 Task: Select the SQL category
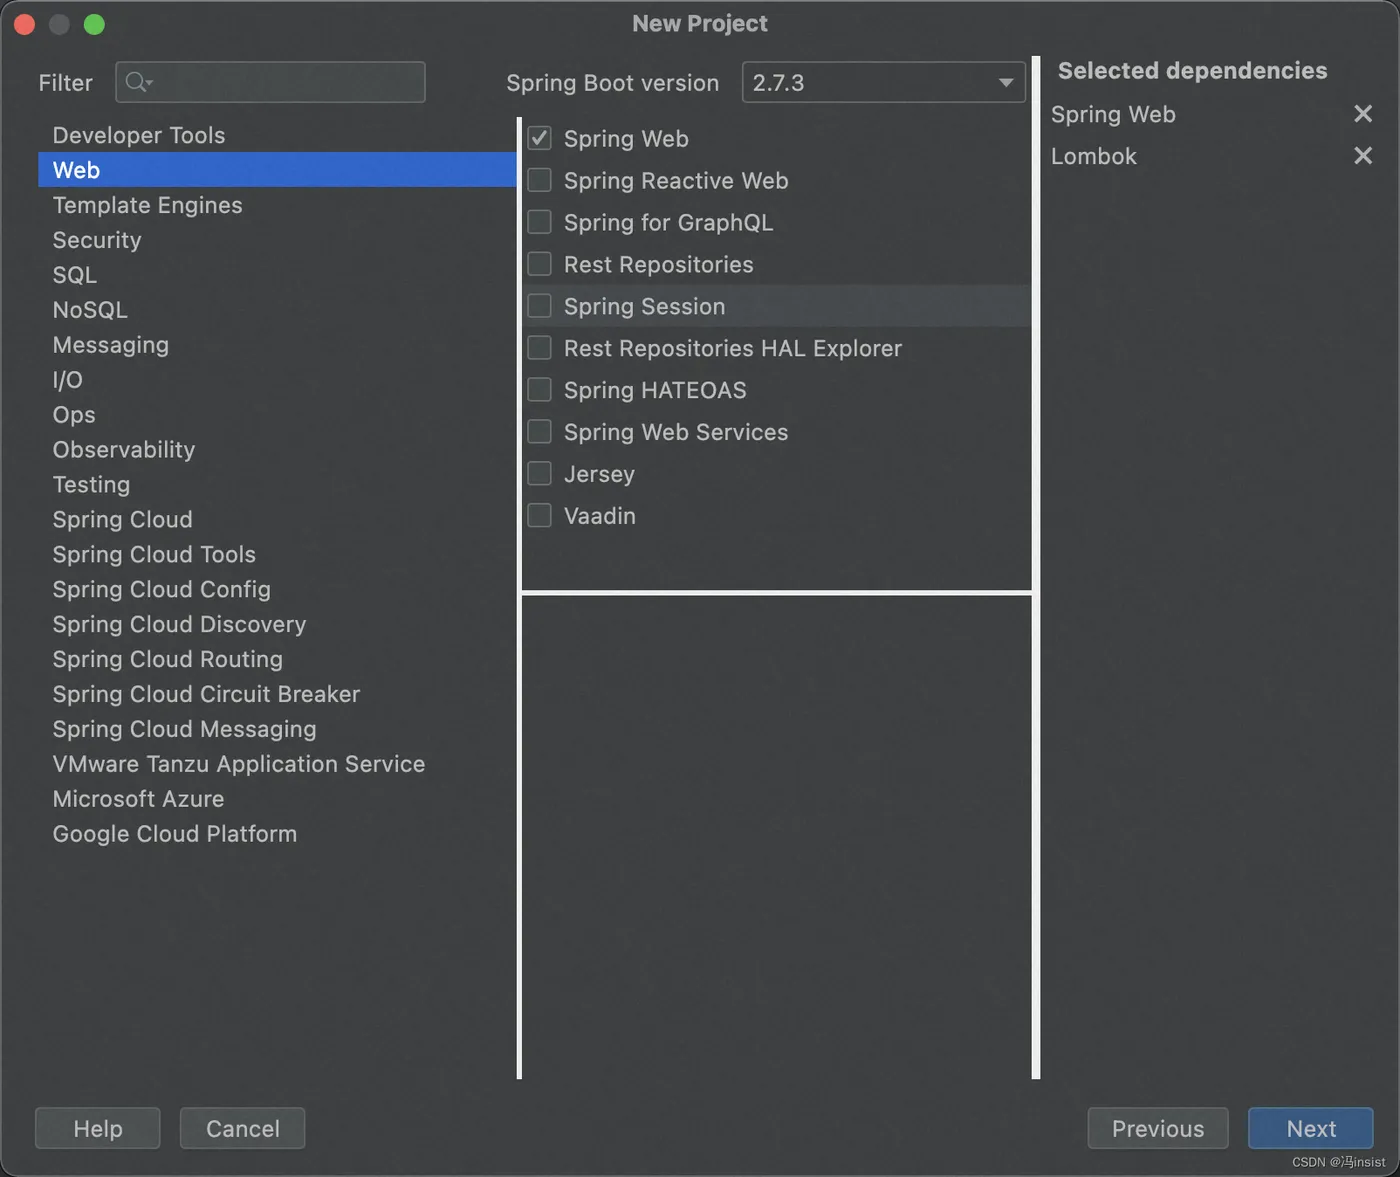pyautogui.click(x=277, y=275)
